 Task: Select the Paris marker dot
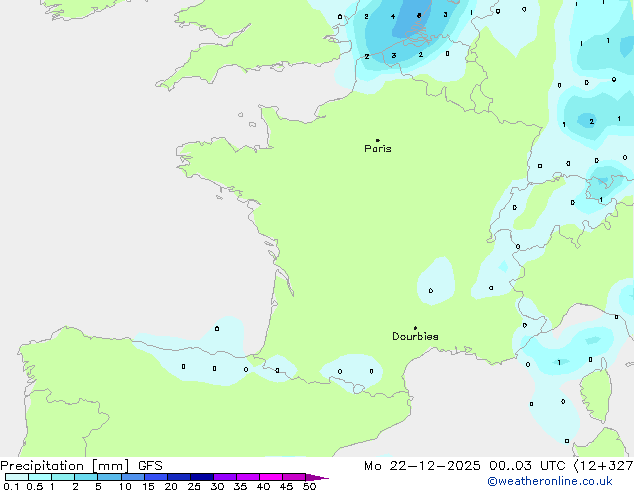pyautogui.click(x=378, y=140)
